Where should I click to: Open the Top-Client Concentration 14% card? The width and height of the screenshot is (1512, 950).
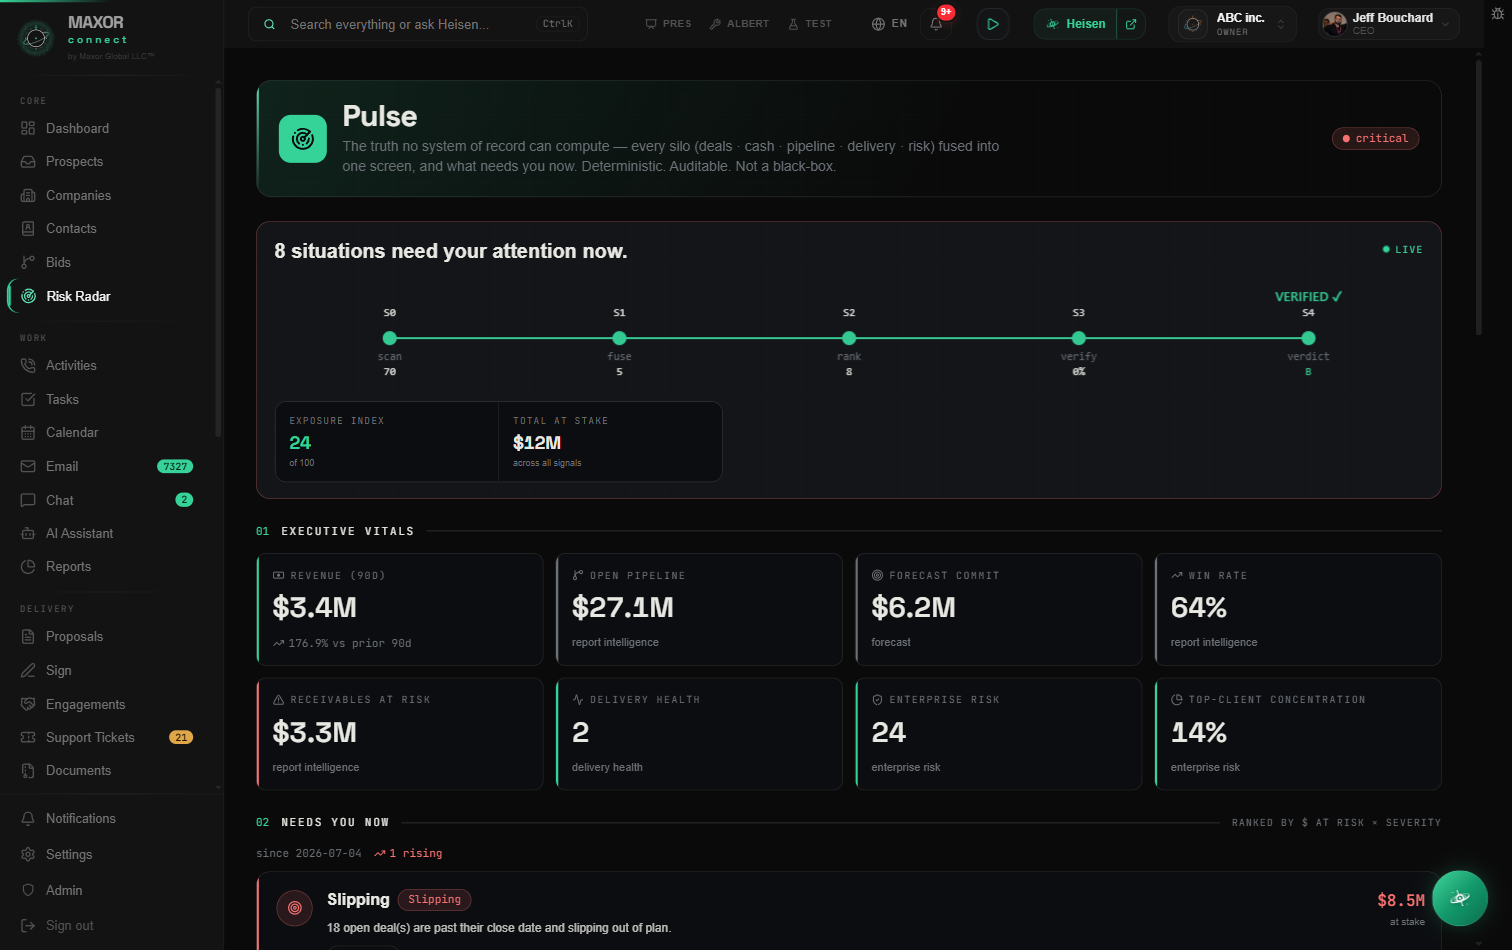(x=1298, y=734)
